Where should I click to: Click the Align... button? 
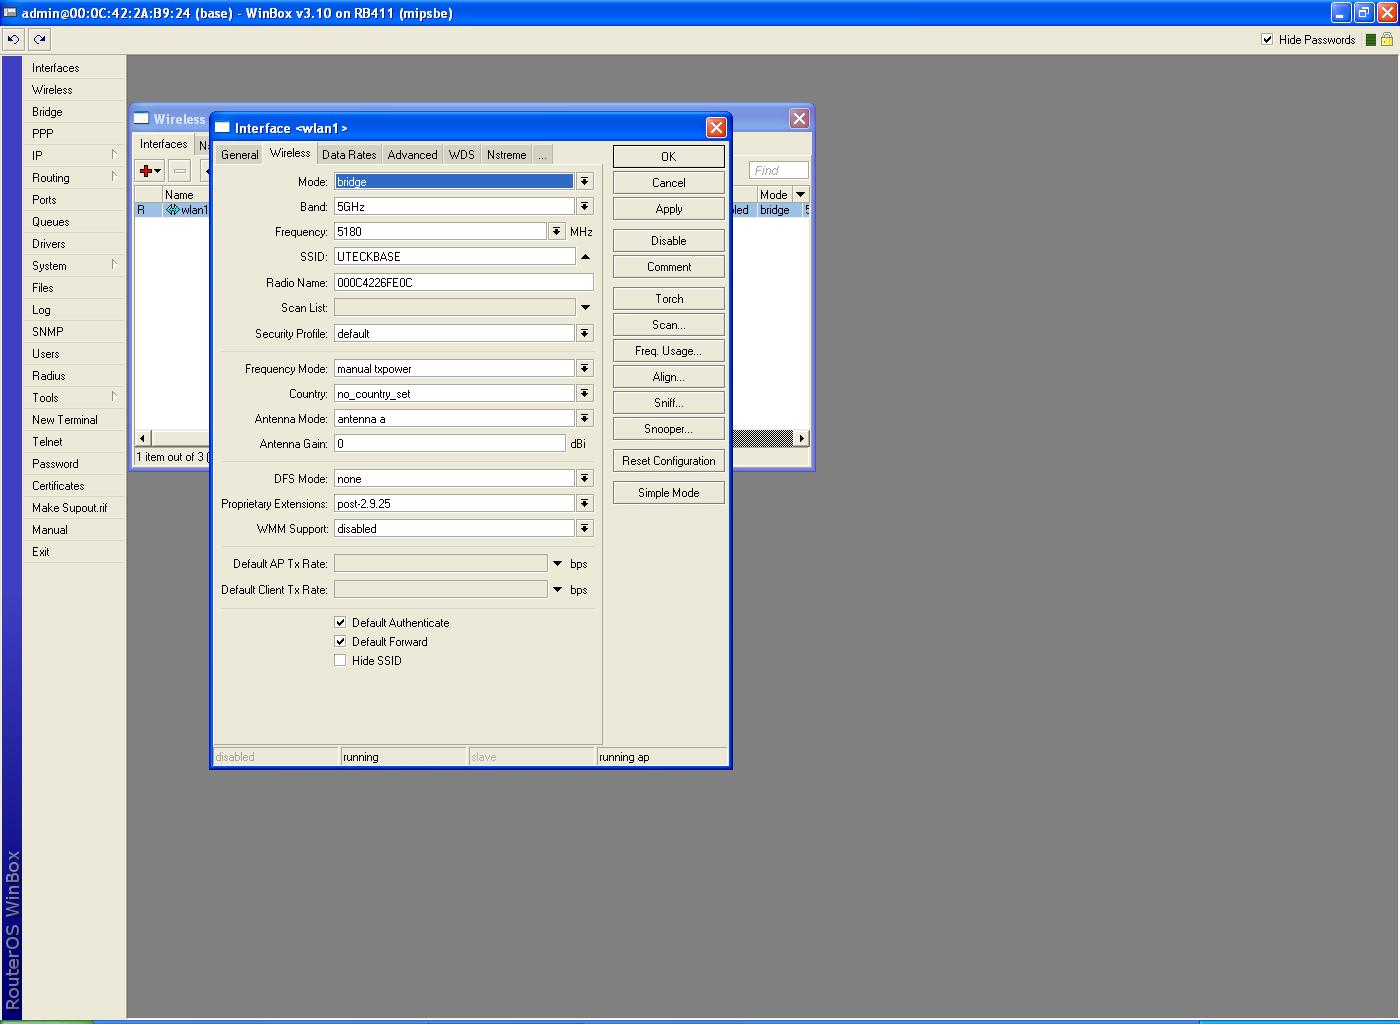coord(669,377)
